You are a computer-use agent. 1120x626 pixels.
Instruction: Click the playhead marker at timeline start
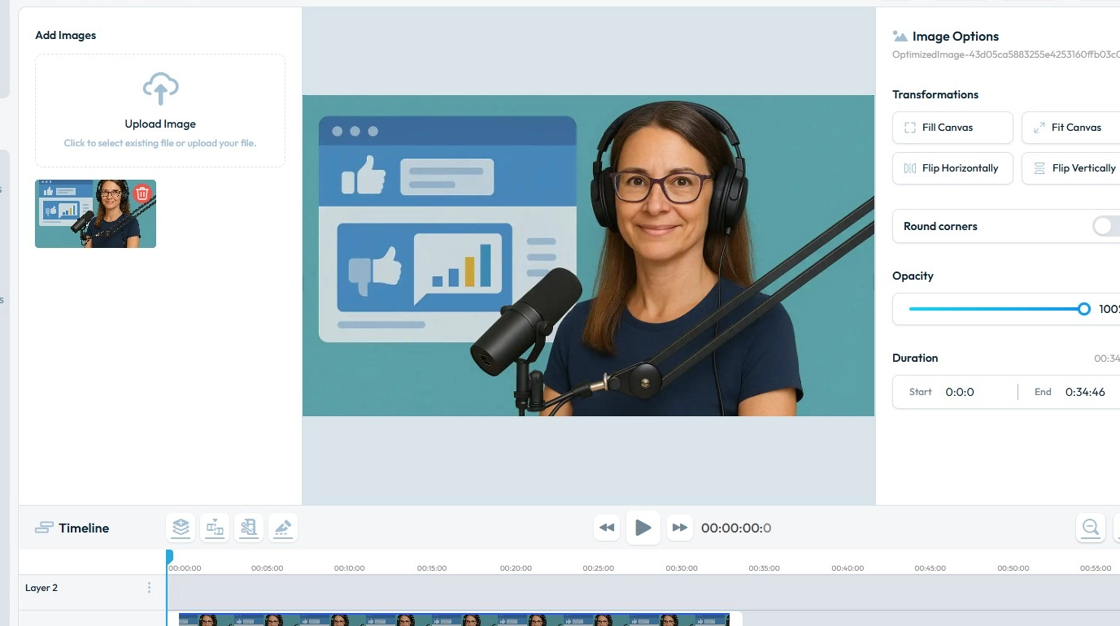[x=169, y=555]
